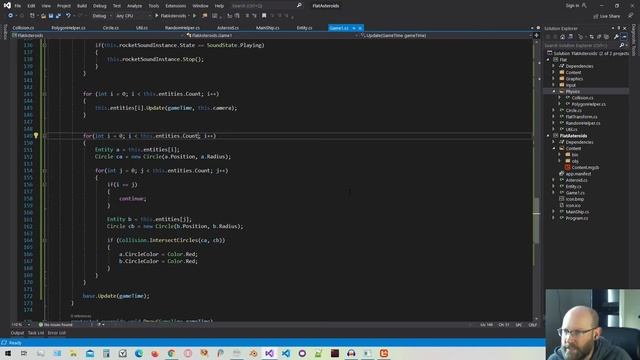
Task: Collapse the FlatAsteroids project node
Action: 549,136
